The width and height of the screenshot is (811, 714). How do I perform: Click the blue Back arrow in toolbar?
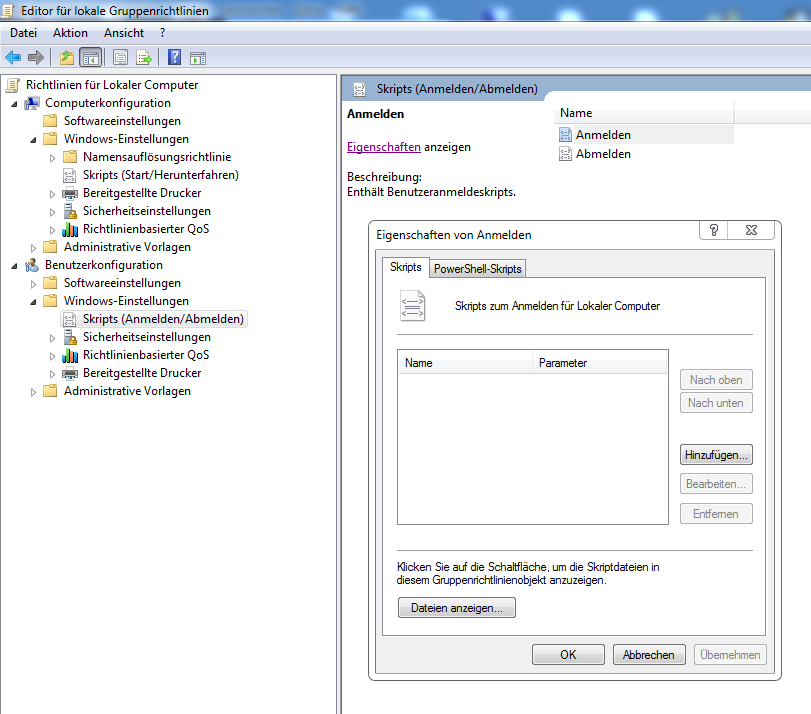pos(13,57)
